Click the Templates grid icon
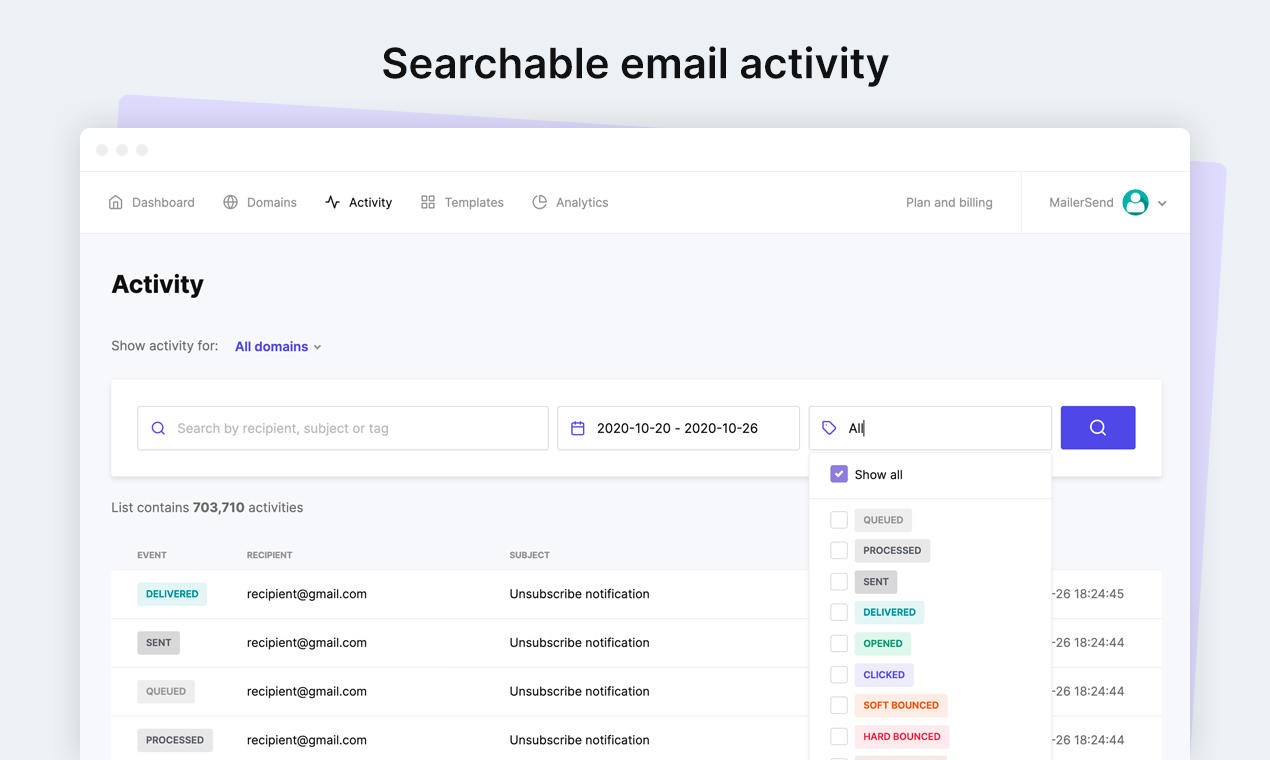The width and height of the screenshot is (1270, 760). [428, 202]
